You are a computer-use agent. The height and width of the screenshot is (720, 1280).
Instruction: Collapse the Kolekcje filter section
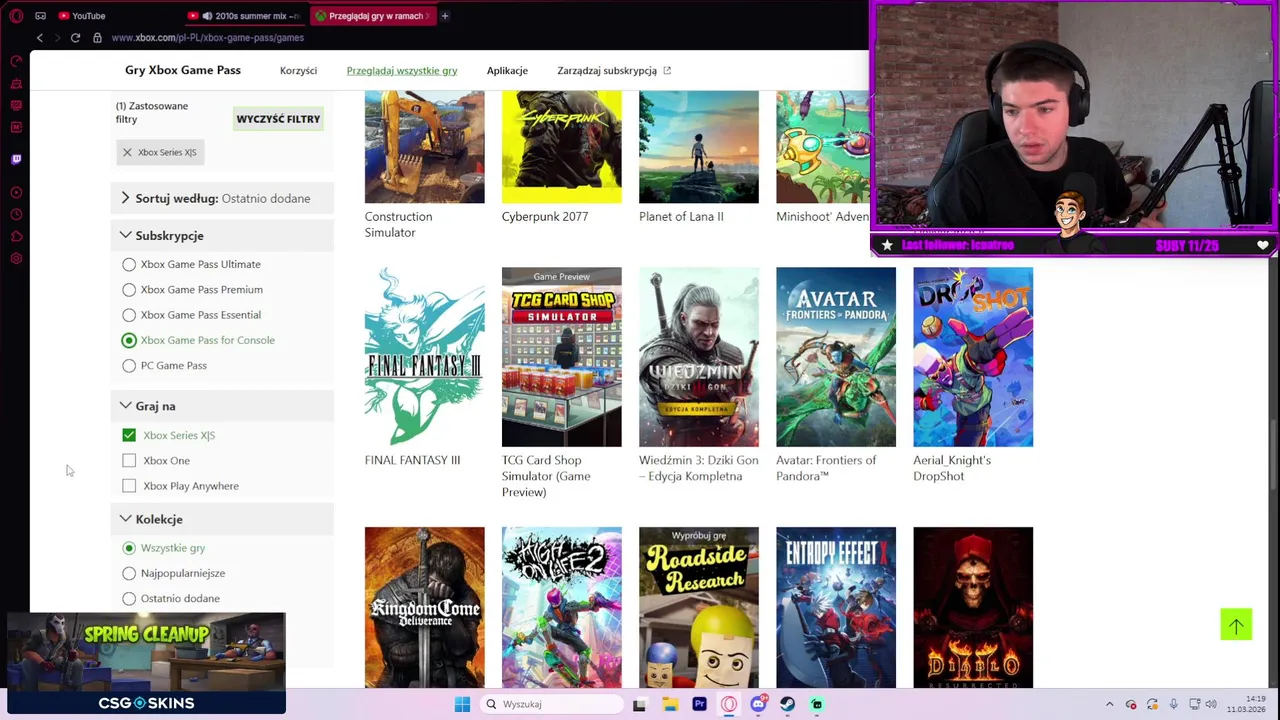tap(222, 519)
